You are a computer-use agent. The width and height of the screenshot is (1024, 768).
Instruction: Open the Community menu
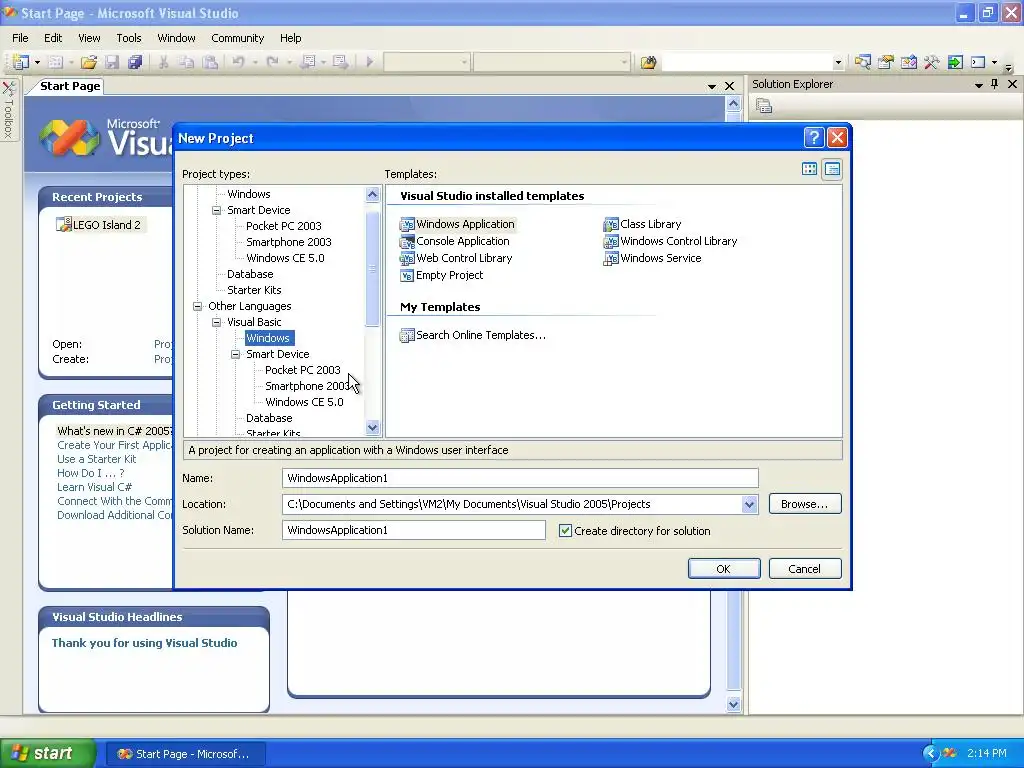[237, 38]
